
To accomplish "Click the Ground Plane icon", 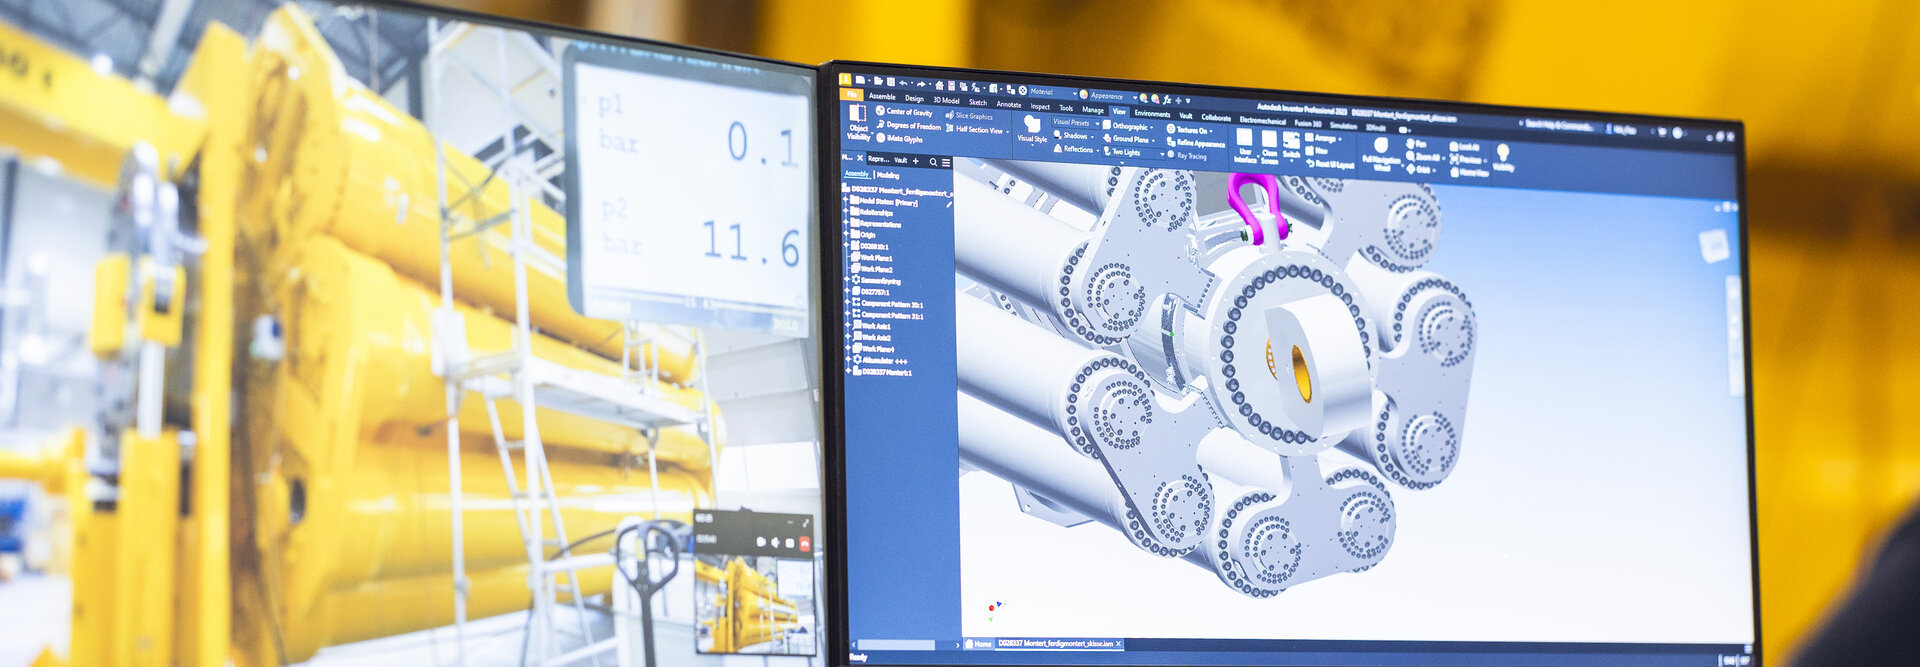I will pos(1107,138).
